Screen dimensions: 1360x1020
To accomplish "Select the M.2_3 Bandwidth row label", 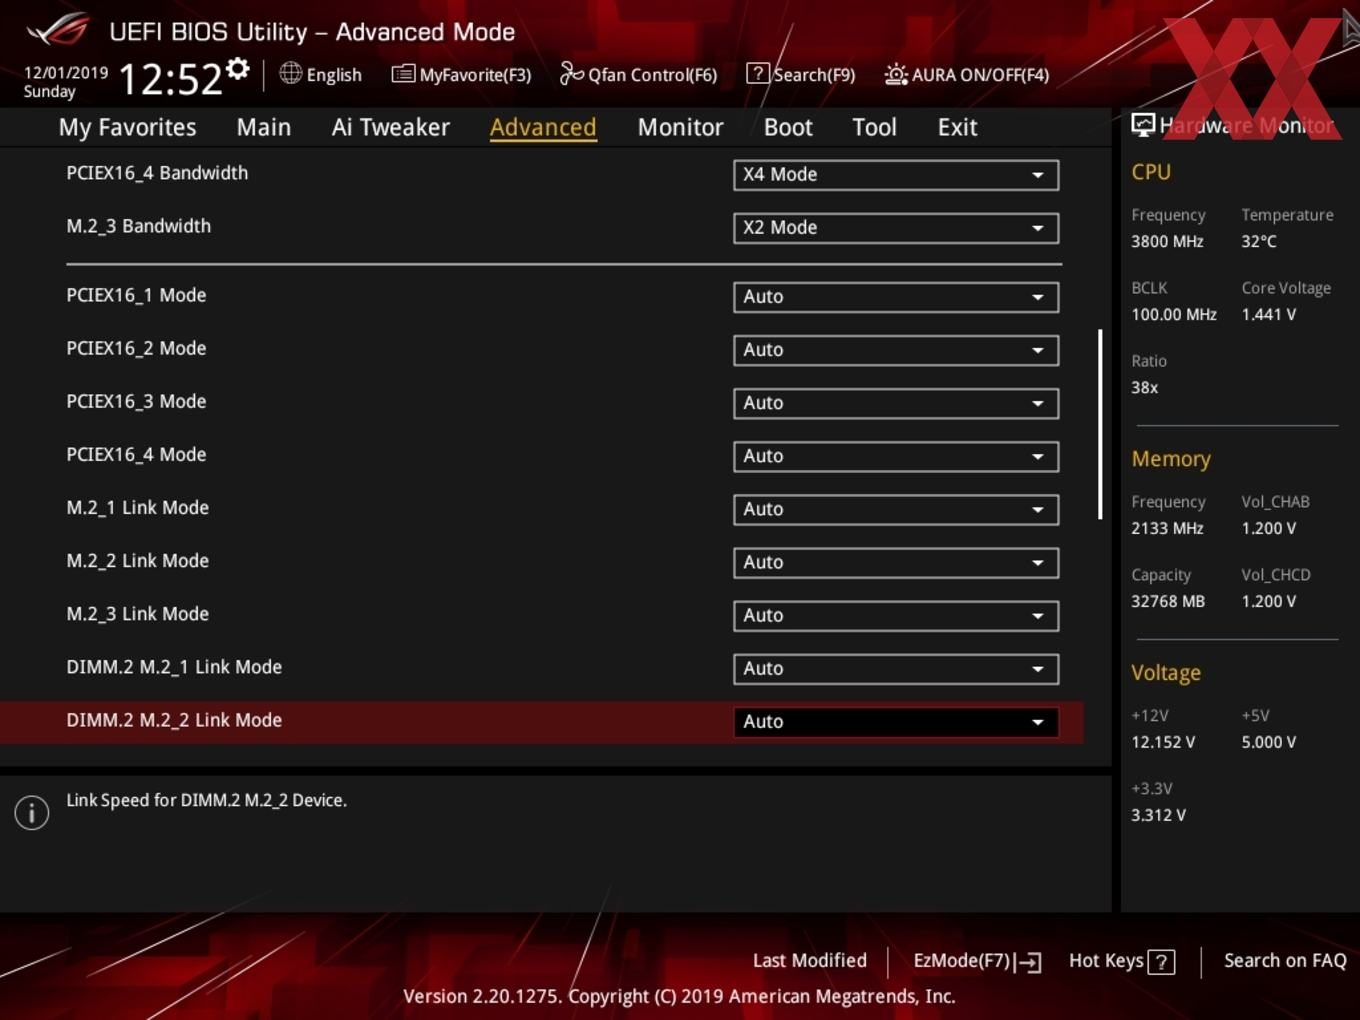I will [139, 226].
